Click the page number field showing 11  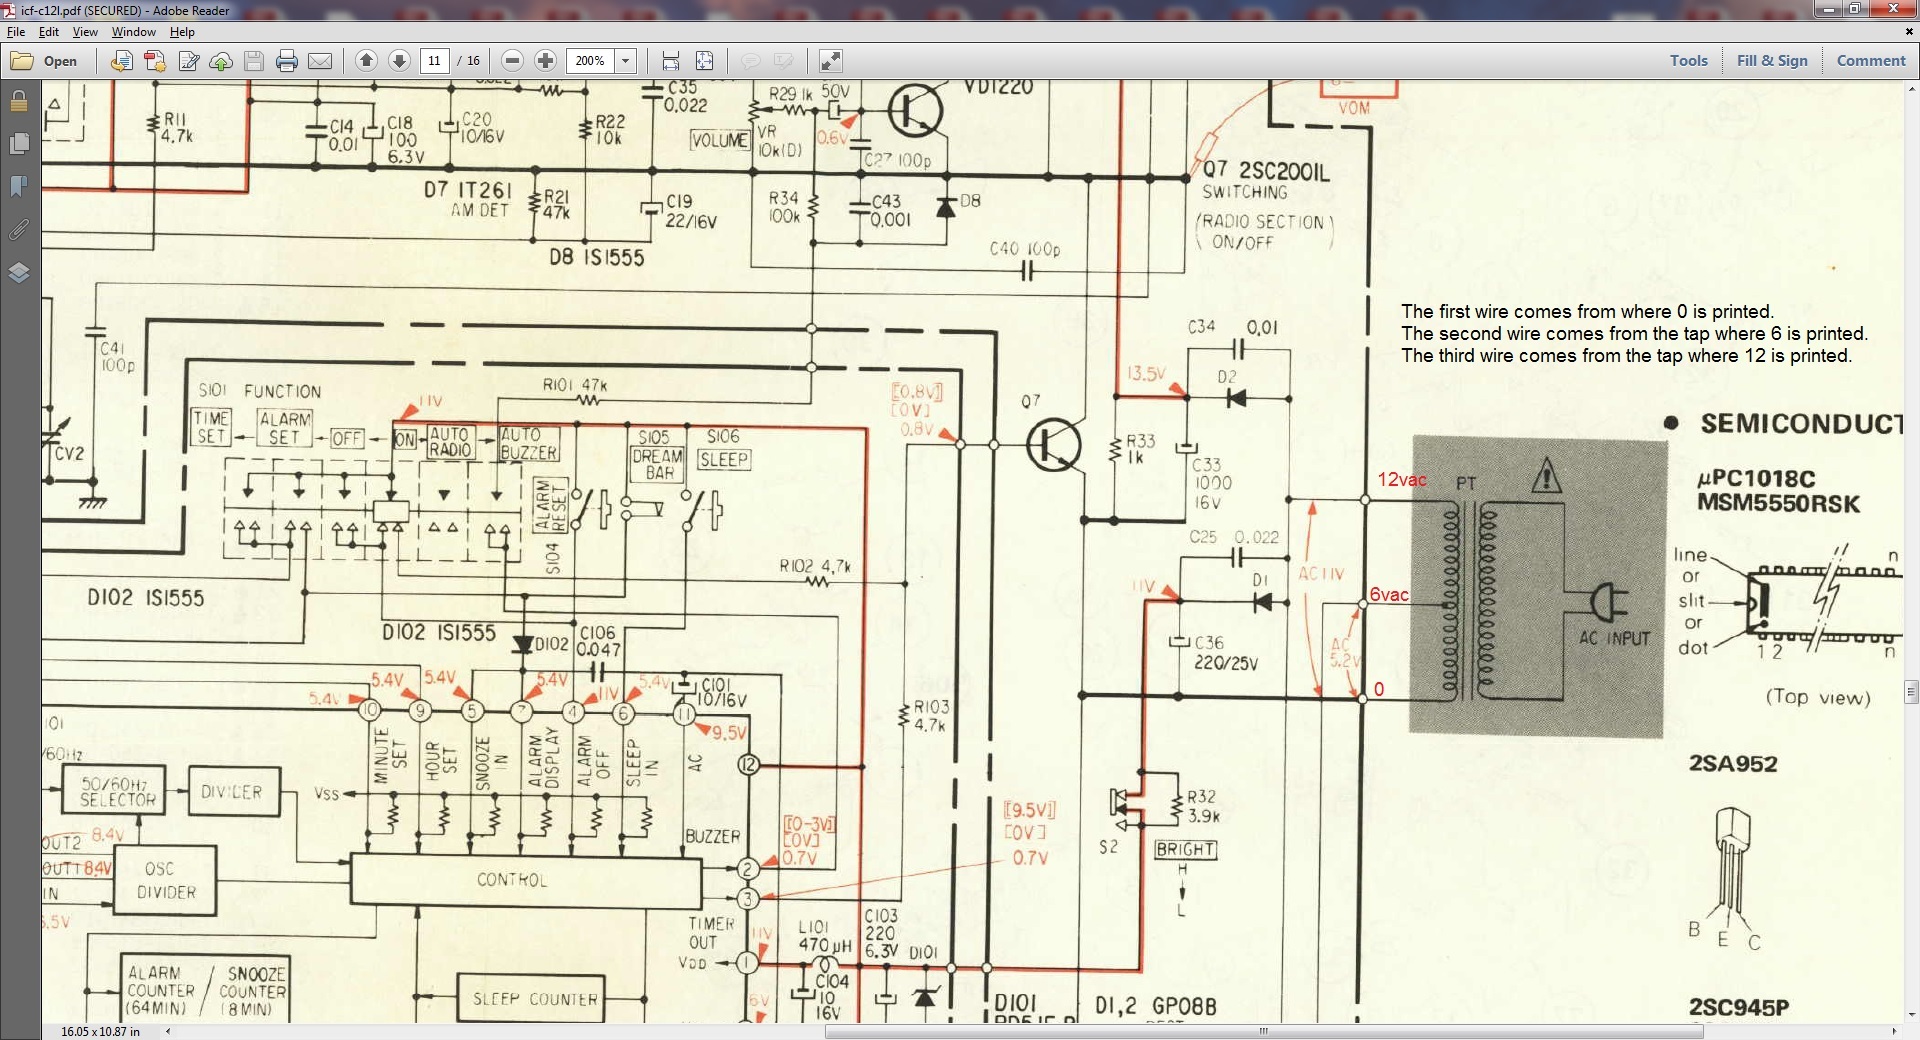[435, 61]
